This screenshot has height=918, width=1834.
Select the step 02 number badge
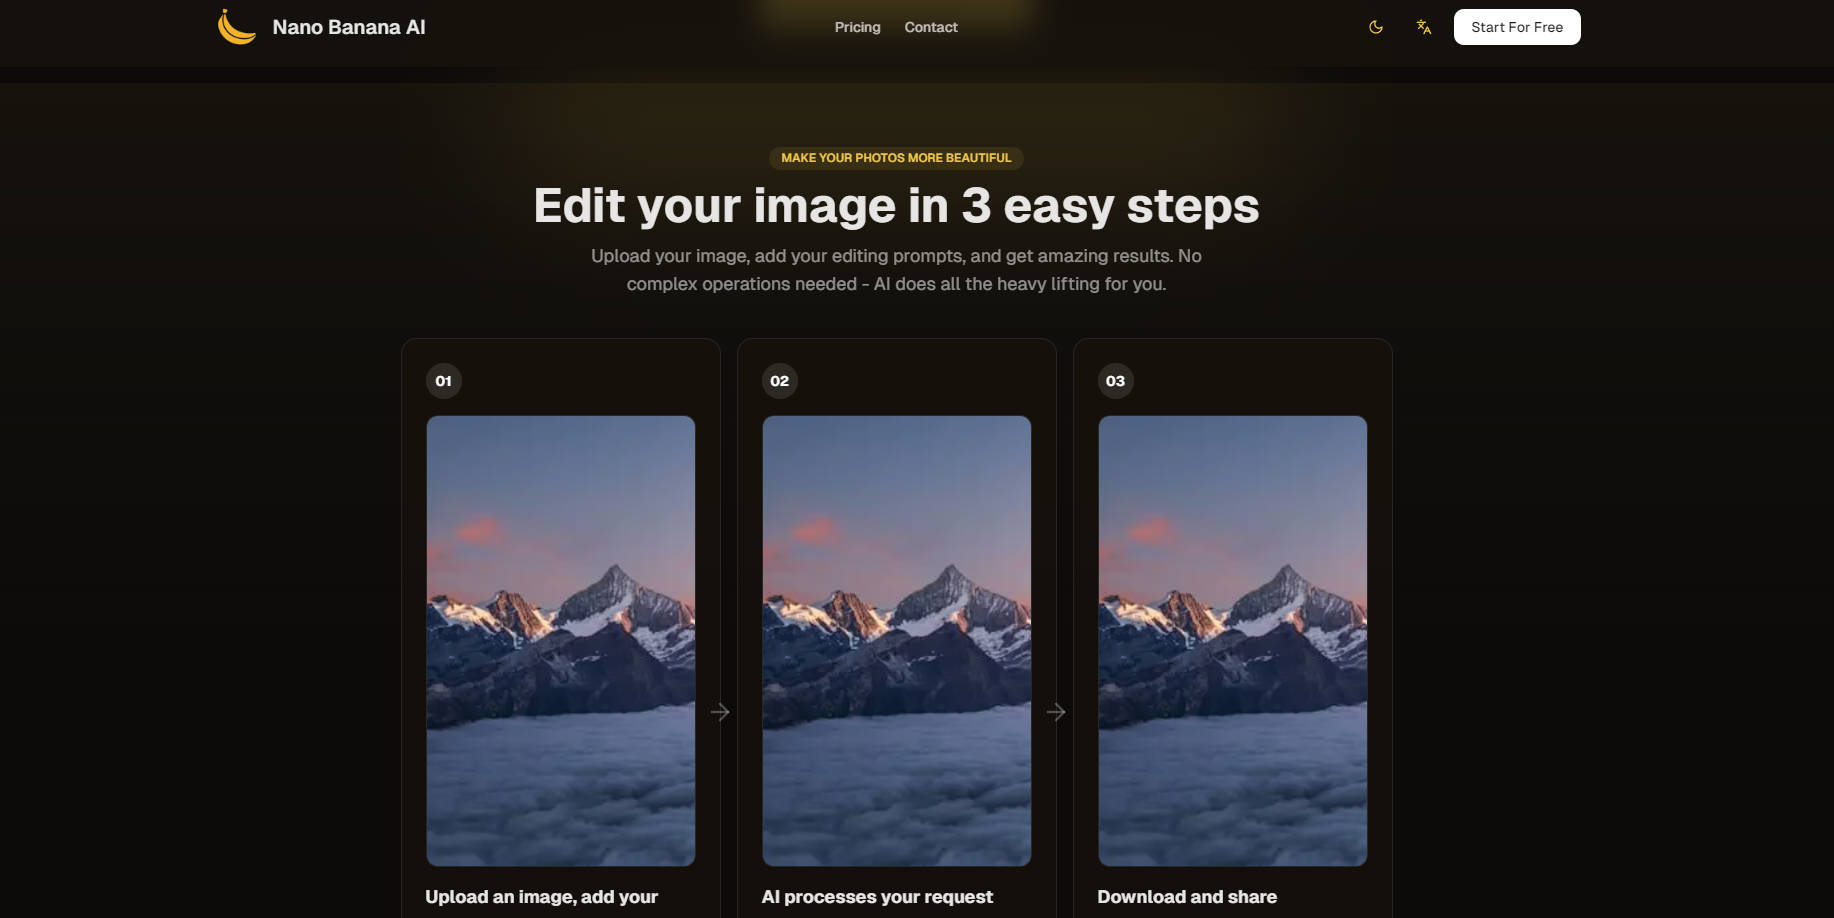click(780, 381)
